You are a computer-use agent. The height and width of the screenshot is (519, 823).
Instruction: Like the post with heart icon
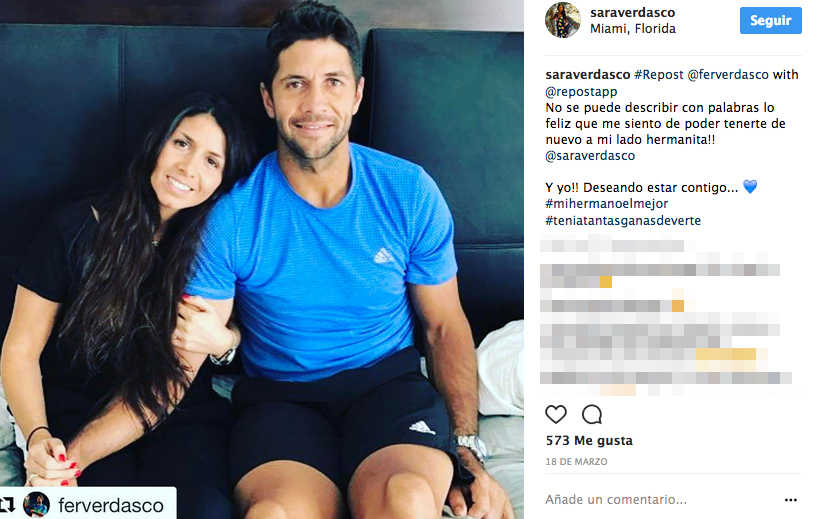pos(556,415)
